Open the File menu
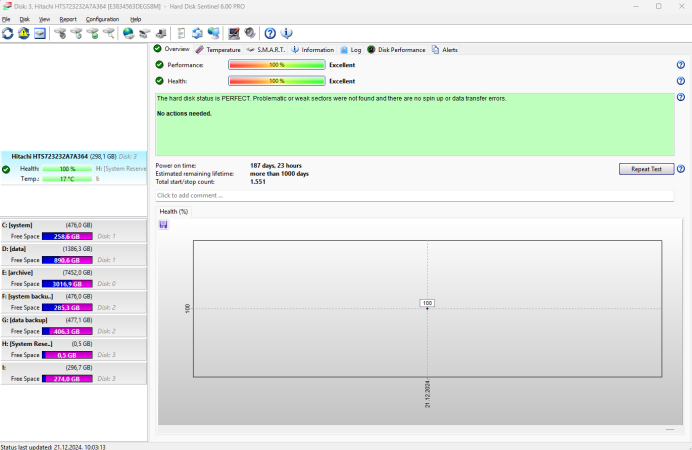This screenshot has width=692, height=450. coord(6,19)
